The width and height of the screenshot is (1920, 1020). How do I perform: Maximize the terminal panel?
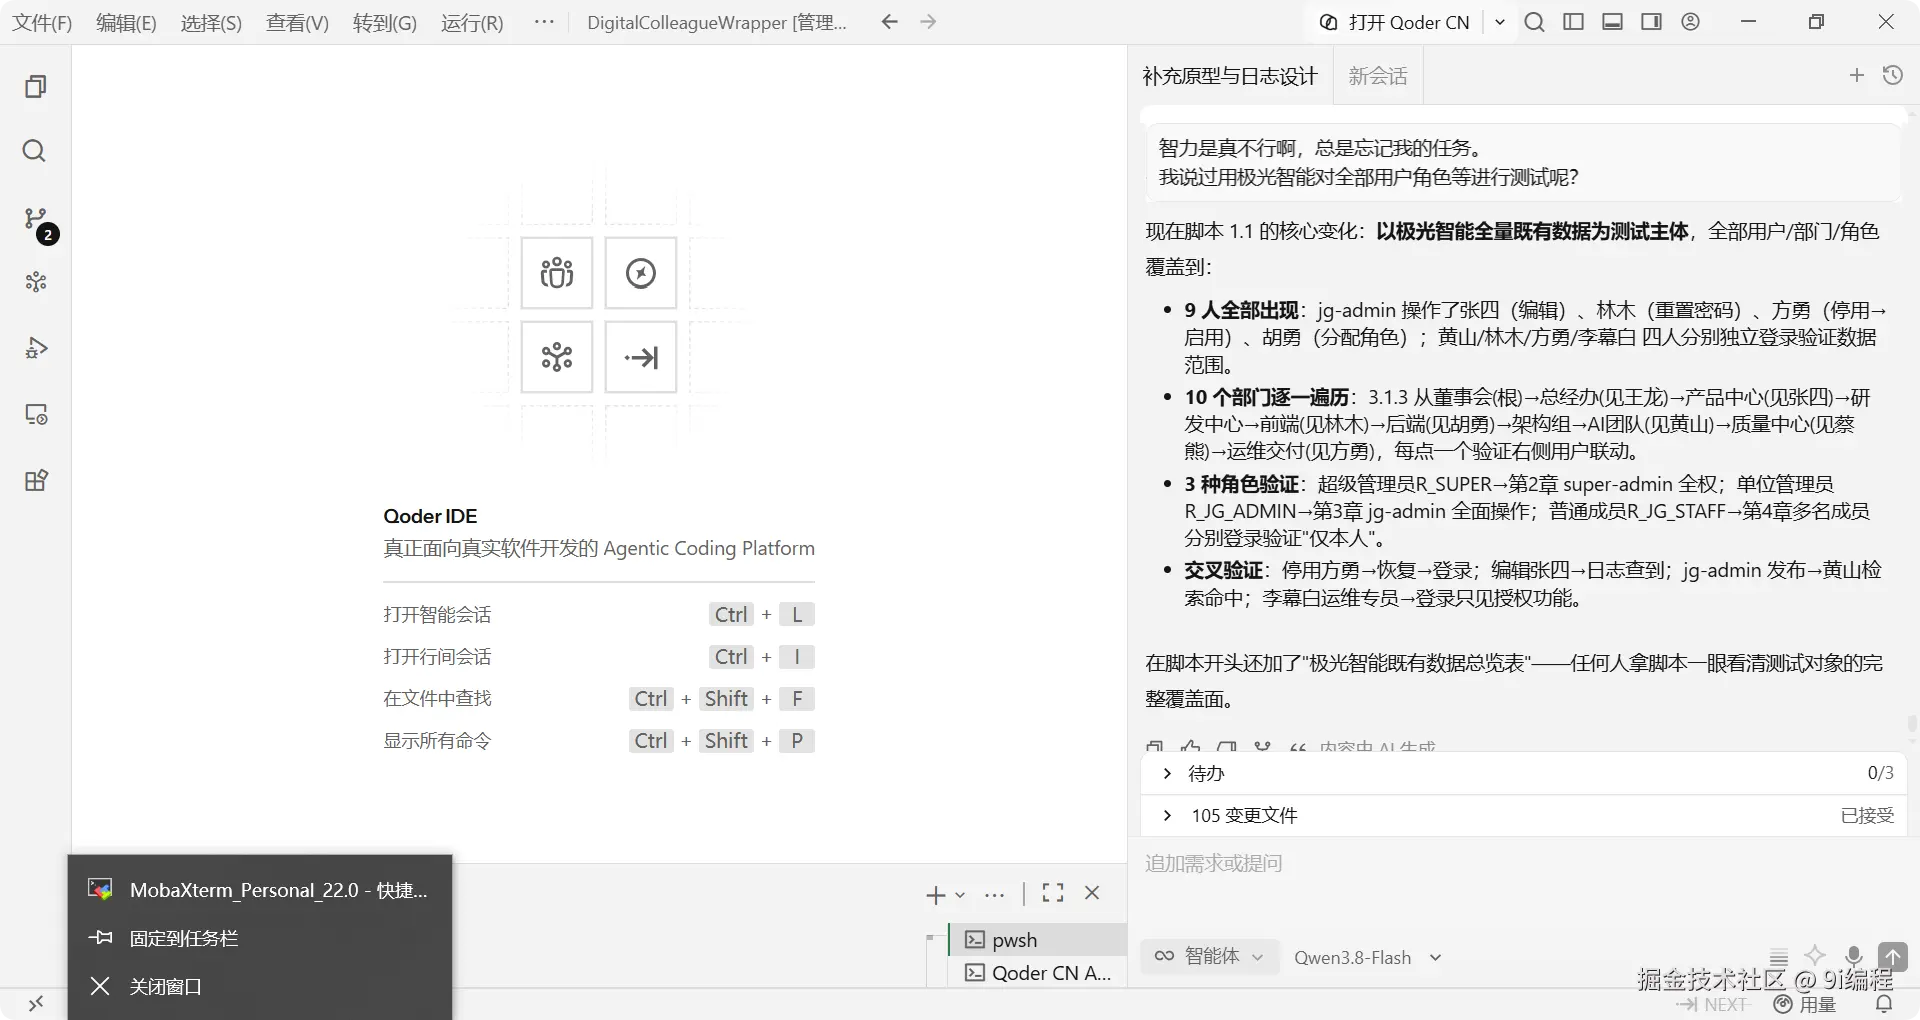pyautogui.click(x=1053, y=893)
